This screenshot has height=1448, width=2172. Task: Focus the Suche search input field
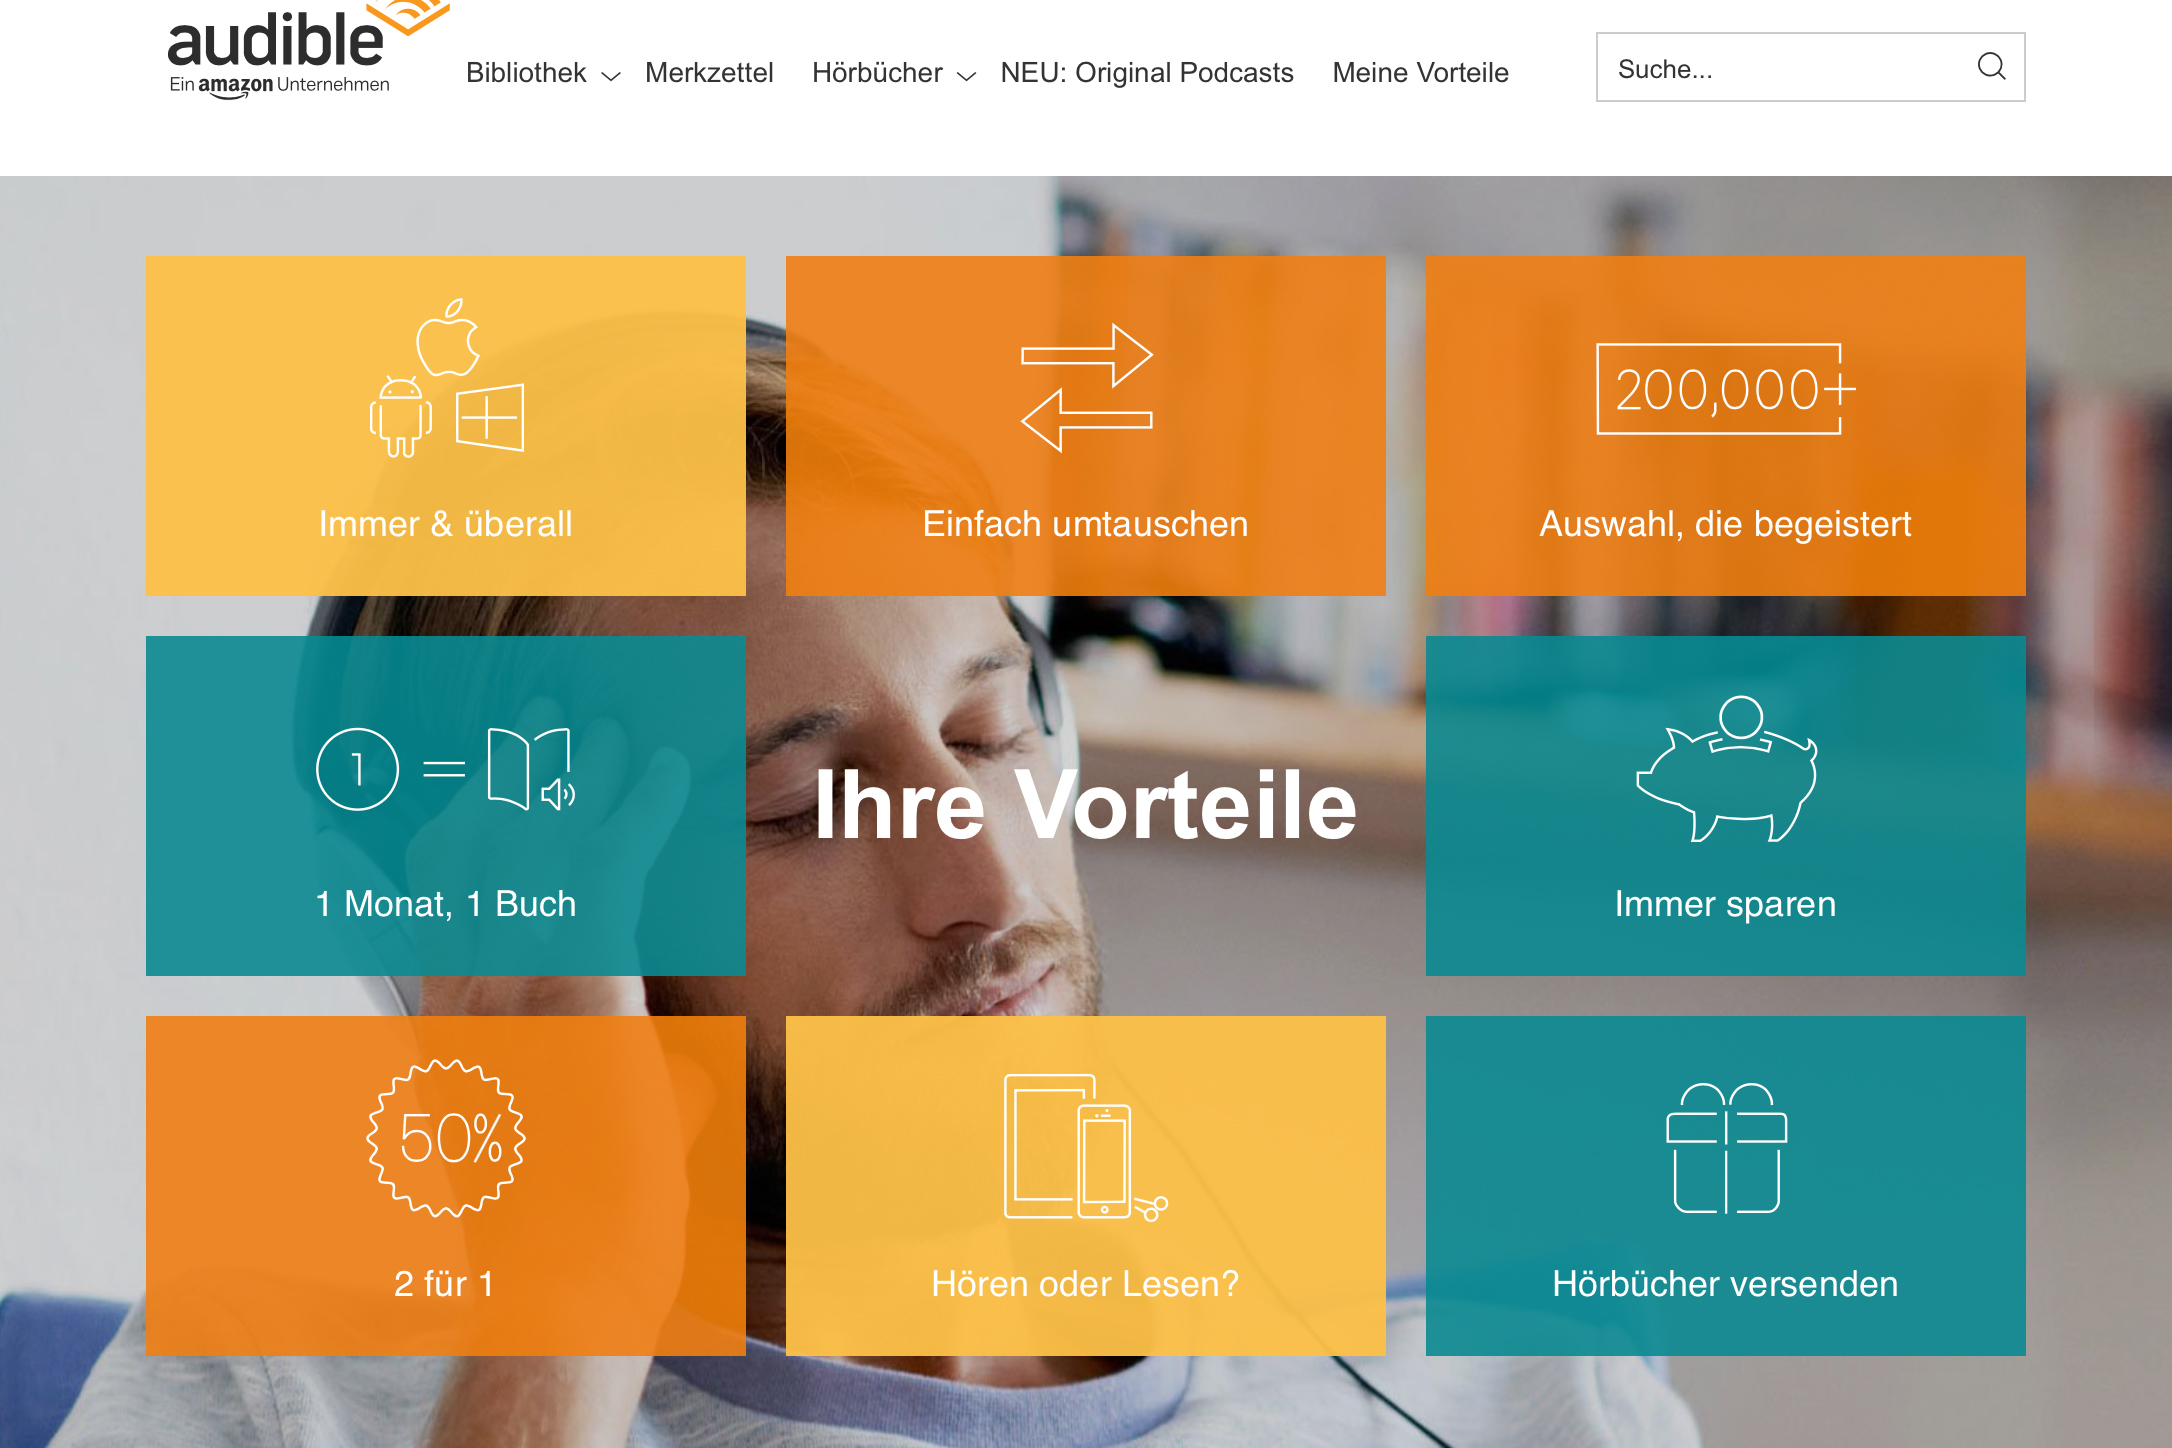tap(1790, 67)
